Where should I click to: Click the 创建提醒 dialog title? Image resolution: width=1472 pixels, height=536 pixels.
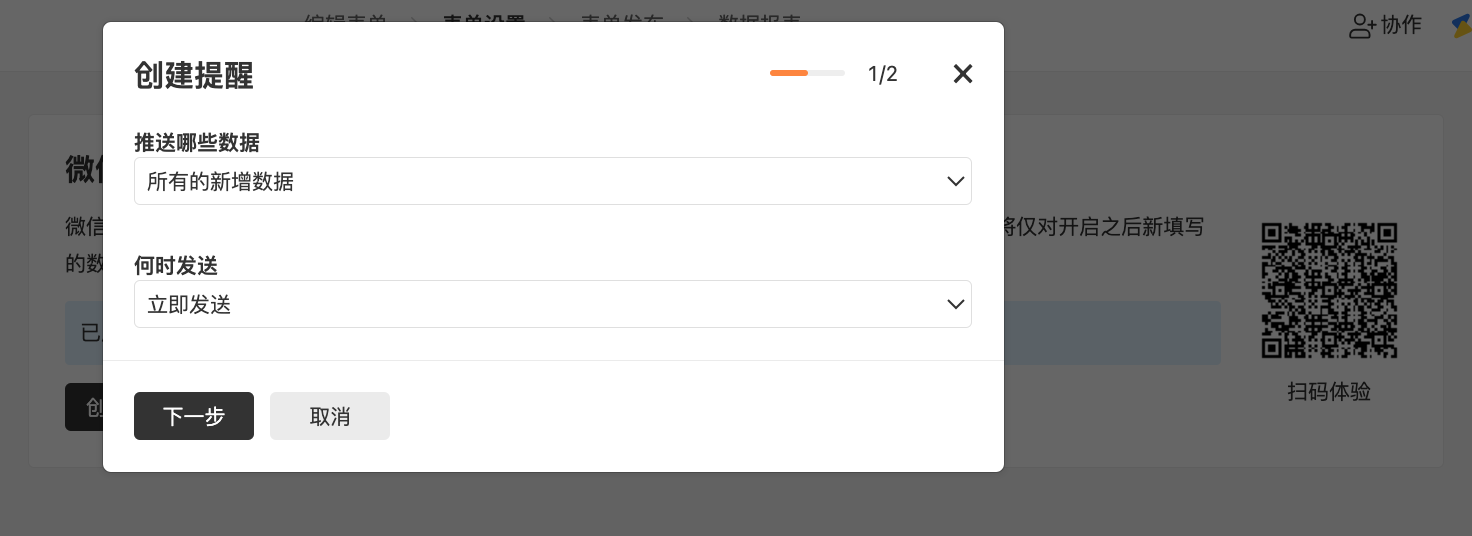coord(194,75)
